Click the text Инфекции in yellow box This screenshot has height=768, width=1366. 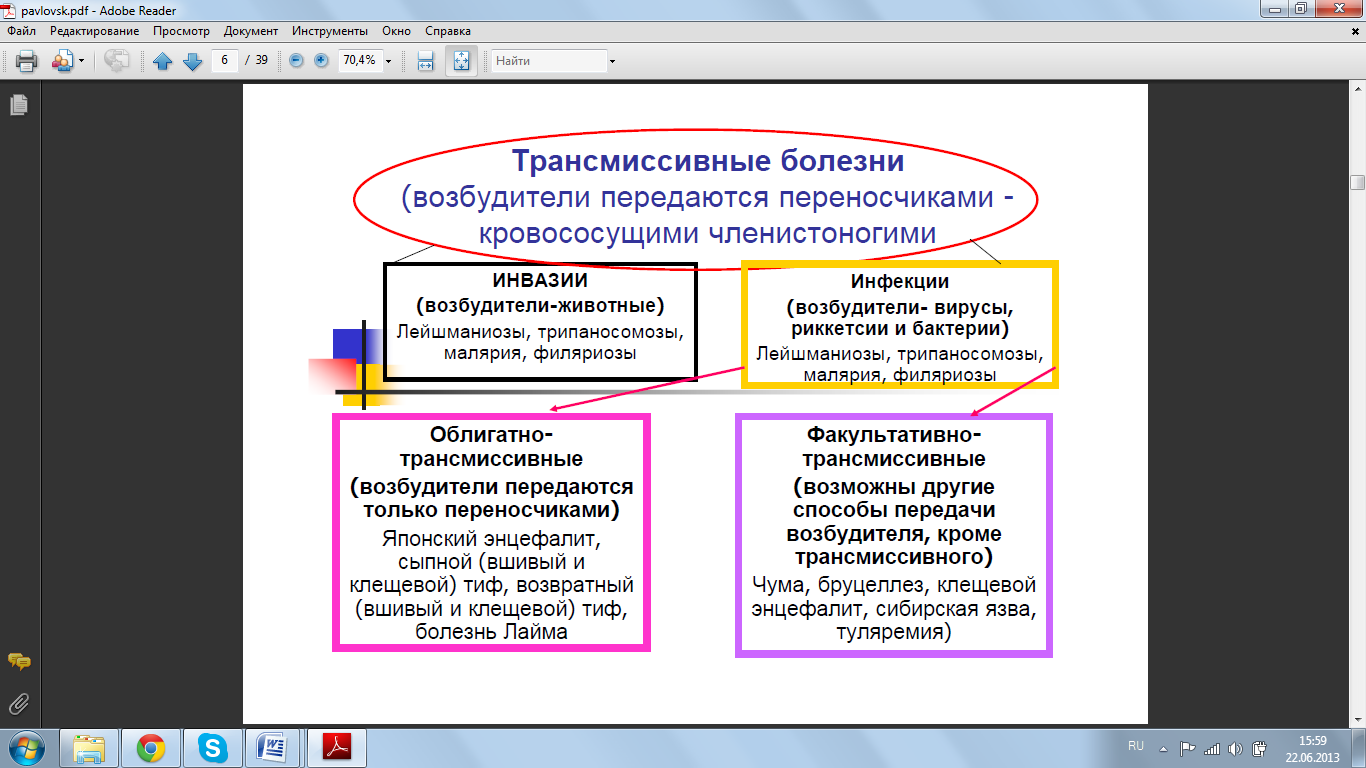(x=900, y=281)
